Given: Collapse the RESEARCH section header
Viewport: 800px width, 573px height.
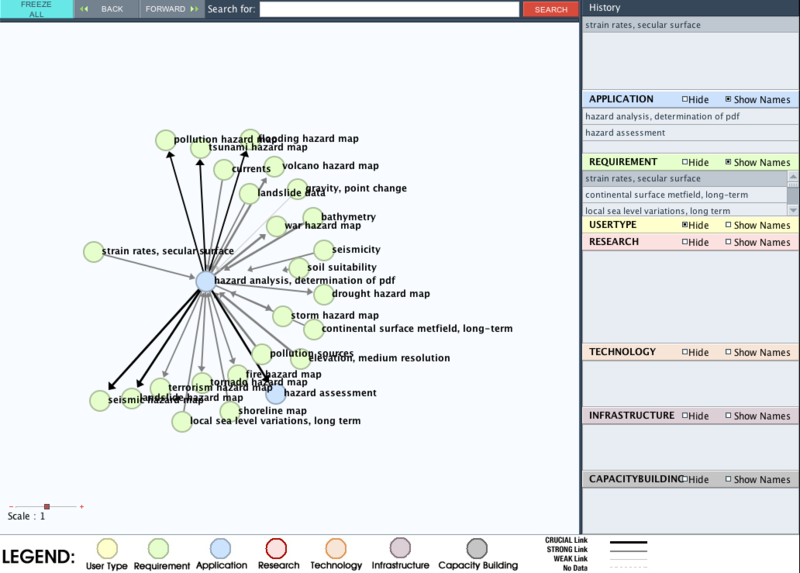Looking at the screenshot, I should click(x=614, y=241).
